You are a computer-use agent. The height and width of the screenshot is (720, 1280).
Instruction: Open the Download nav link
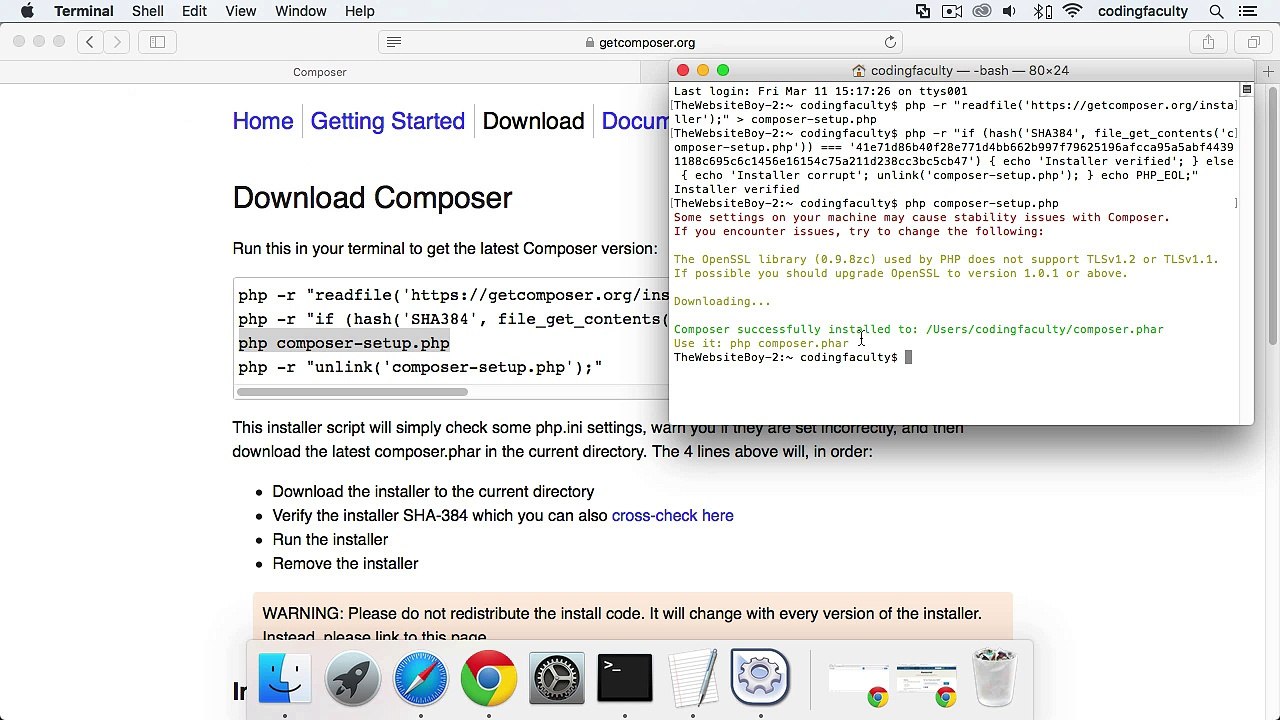533,121
